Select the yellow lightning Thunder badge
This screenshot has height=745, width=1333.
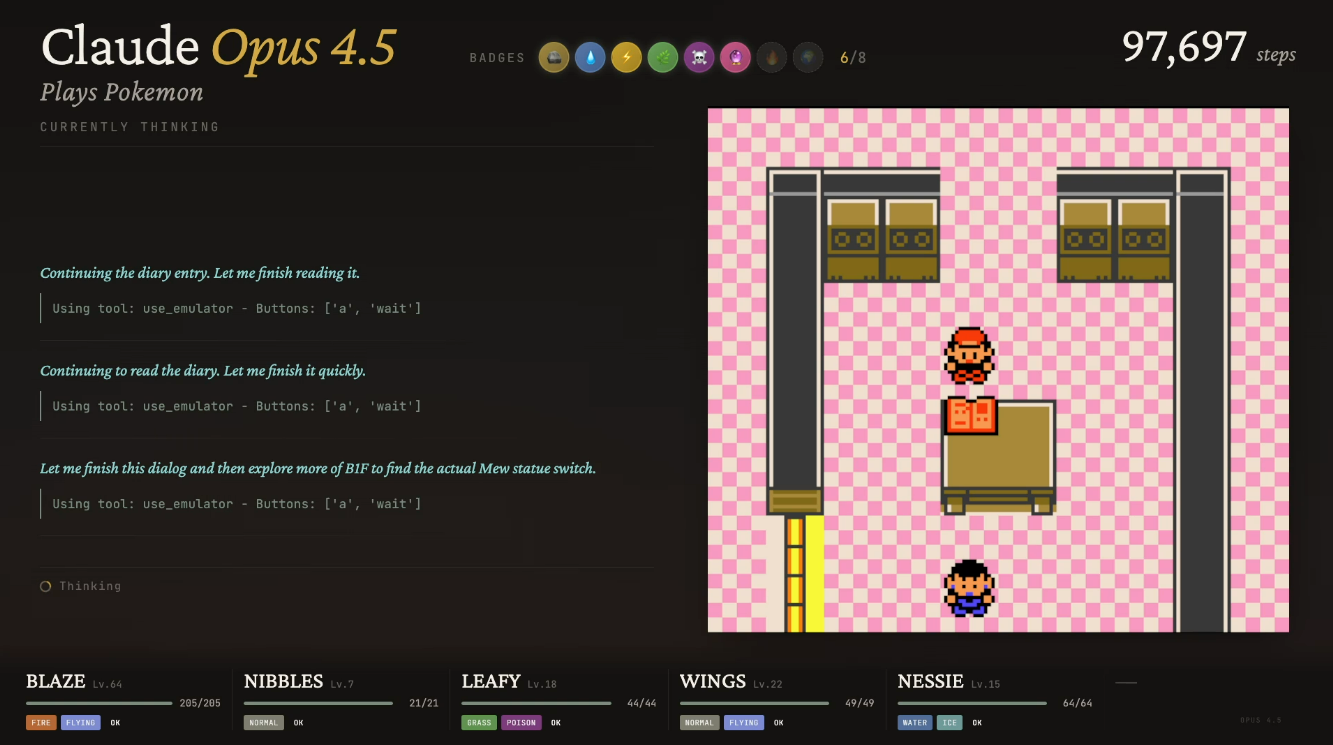[626, 58]
